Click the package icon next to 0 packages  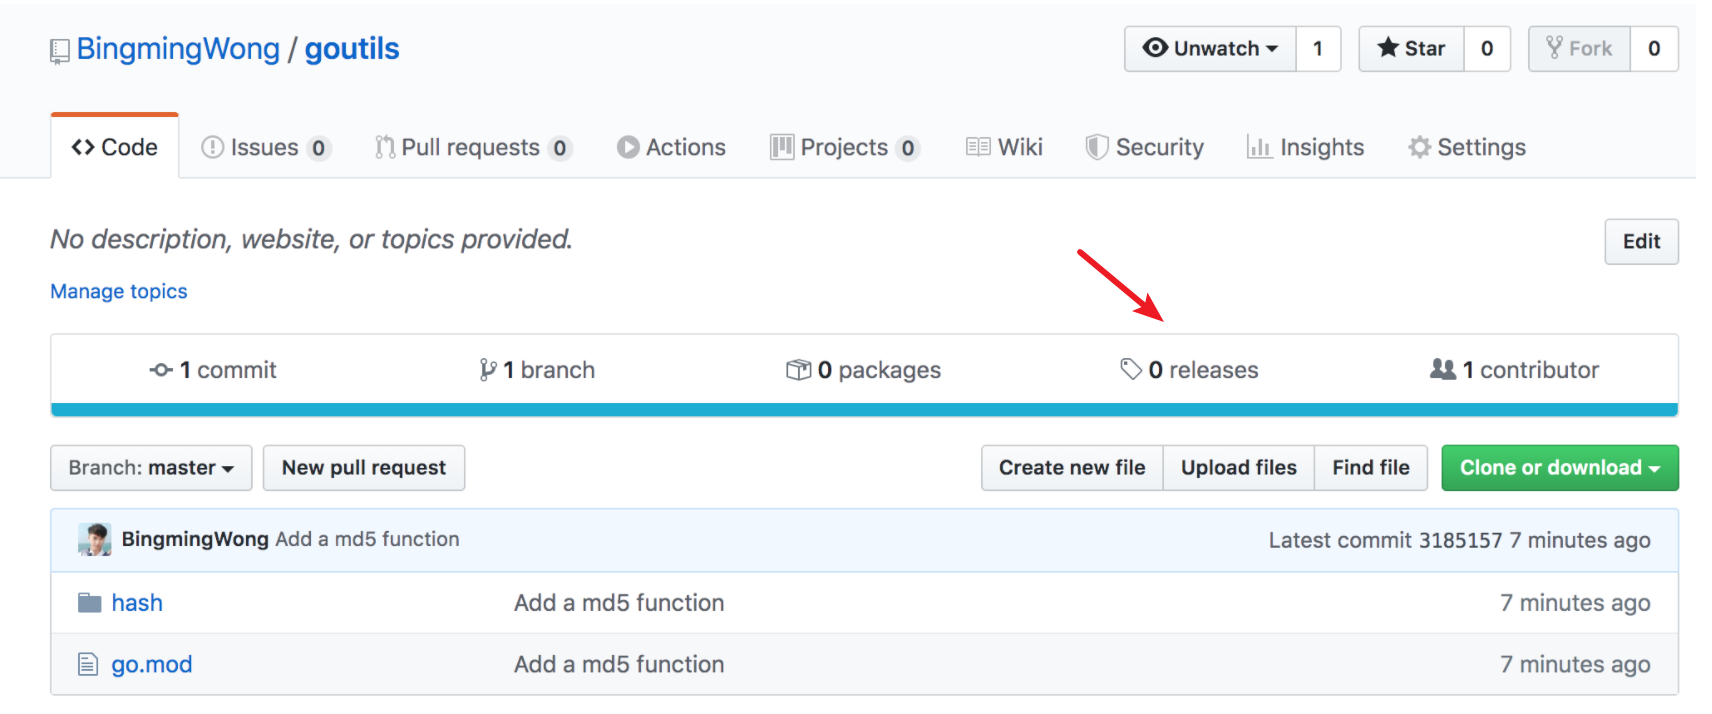[x=798, y=370]
